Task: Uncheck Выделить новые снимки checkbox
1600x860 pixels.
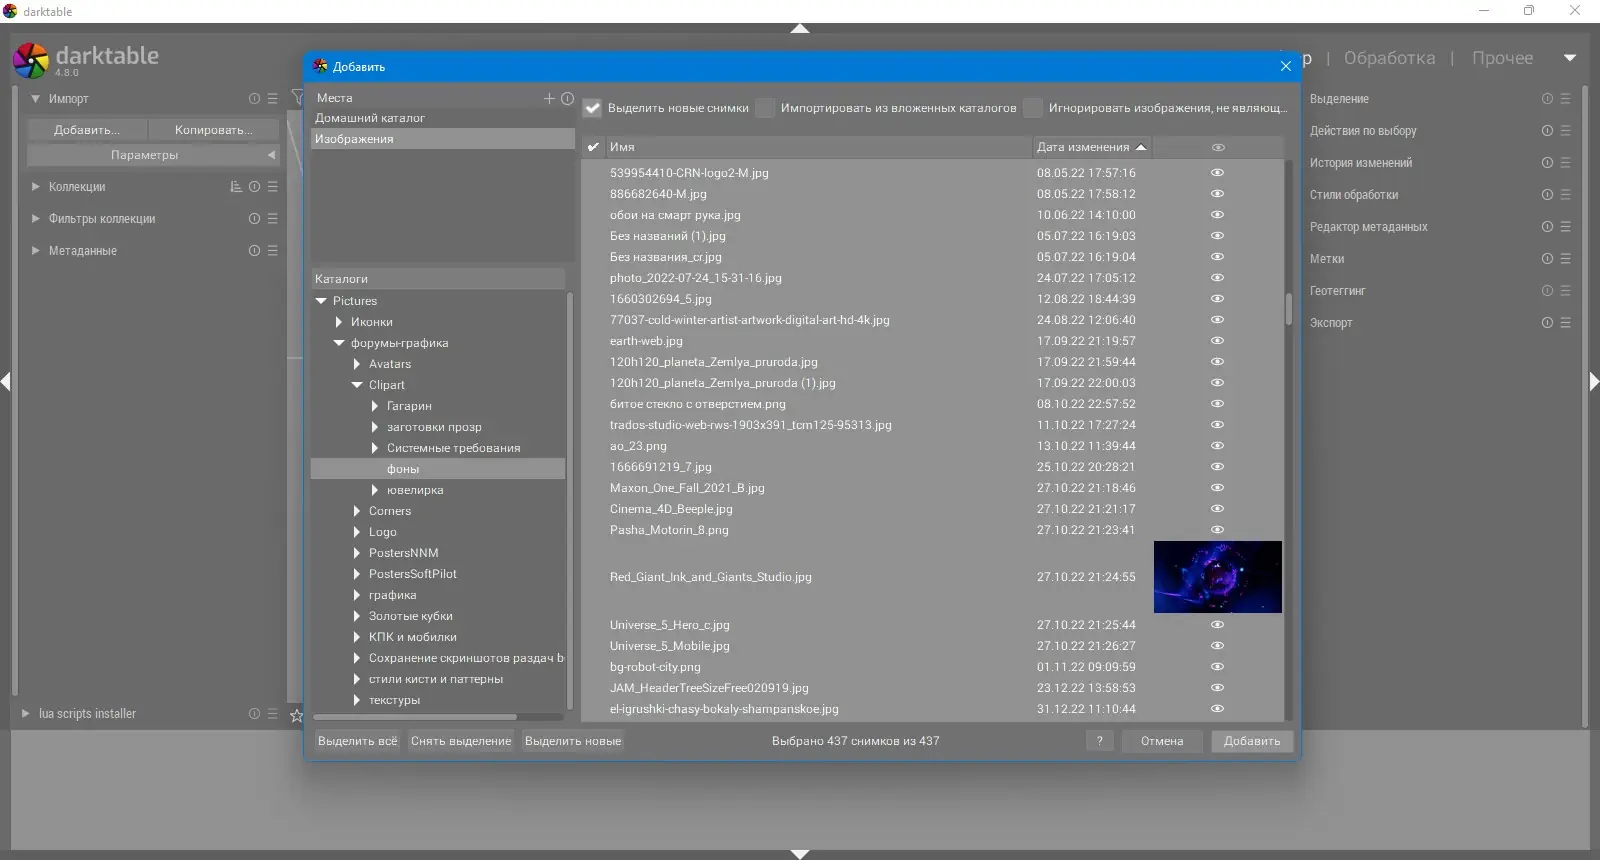Action: 593,108
